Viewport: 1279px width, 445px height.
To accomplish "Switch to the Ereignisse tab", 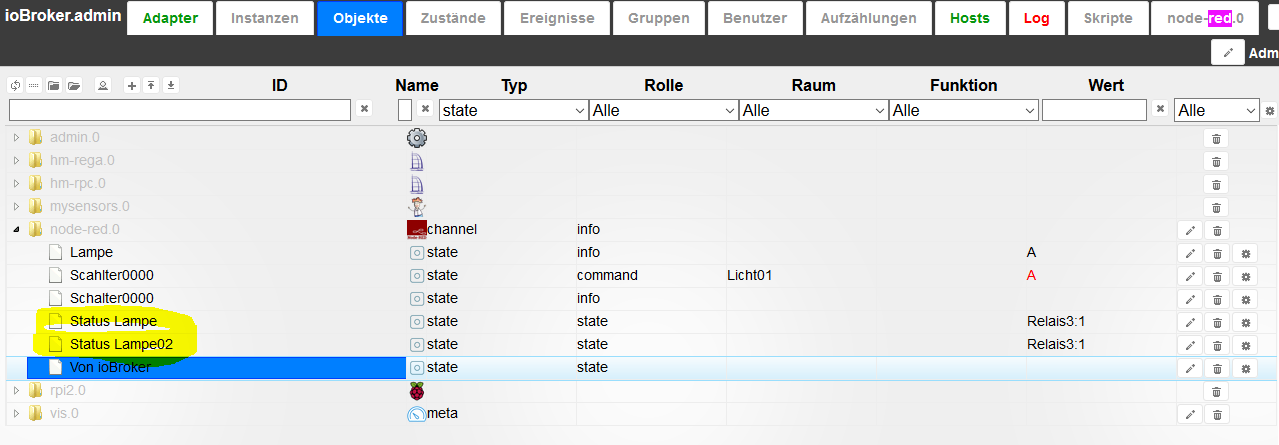I will [x=556, y=18].
